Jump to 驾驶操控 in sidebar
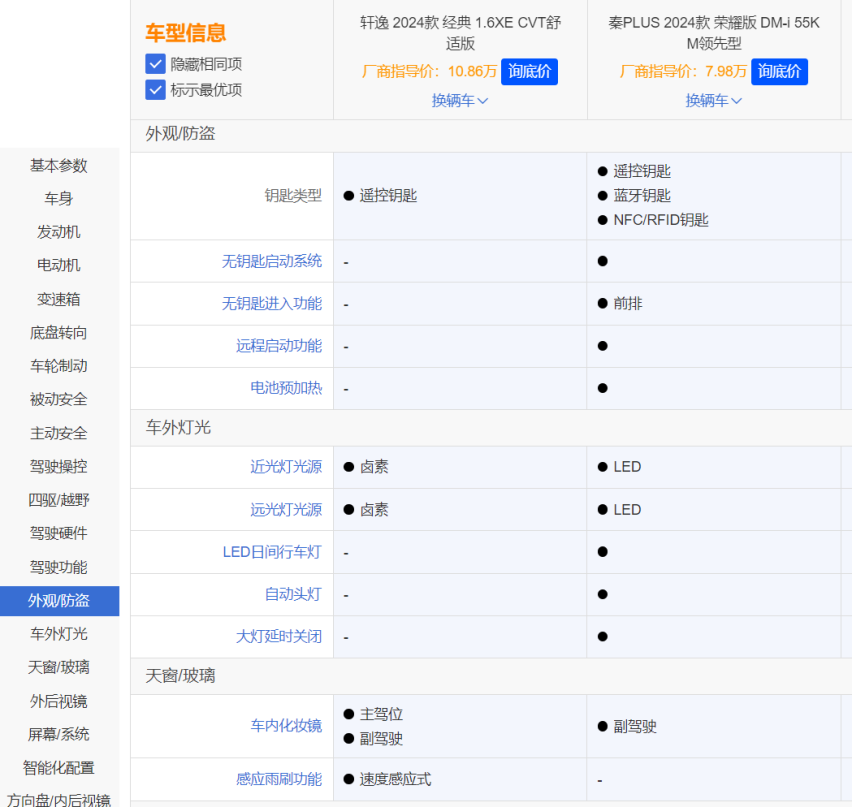Image resolution: width=852 pixels, height=807 pixels. click(x=59, y=466)
